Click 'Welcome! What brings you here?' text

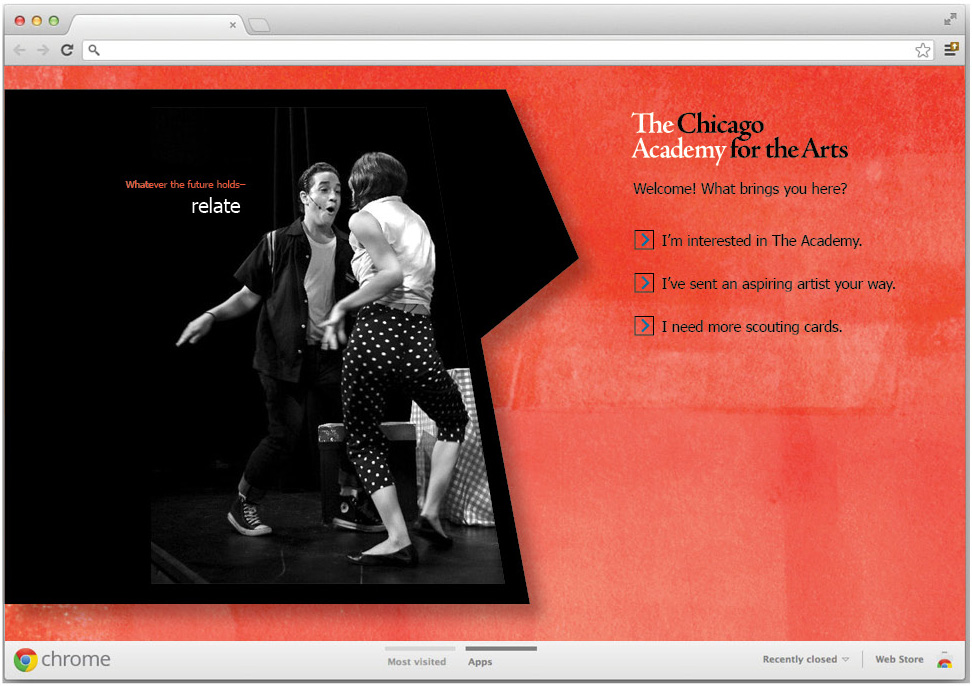[740, 188]
